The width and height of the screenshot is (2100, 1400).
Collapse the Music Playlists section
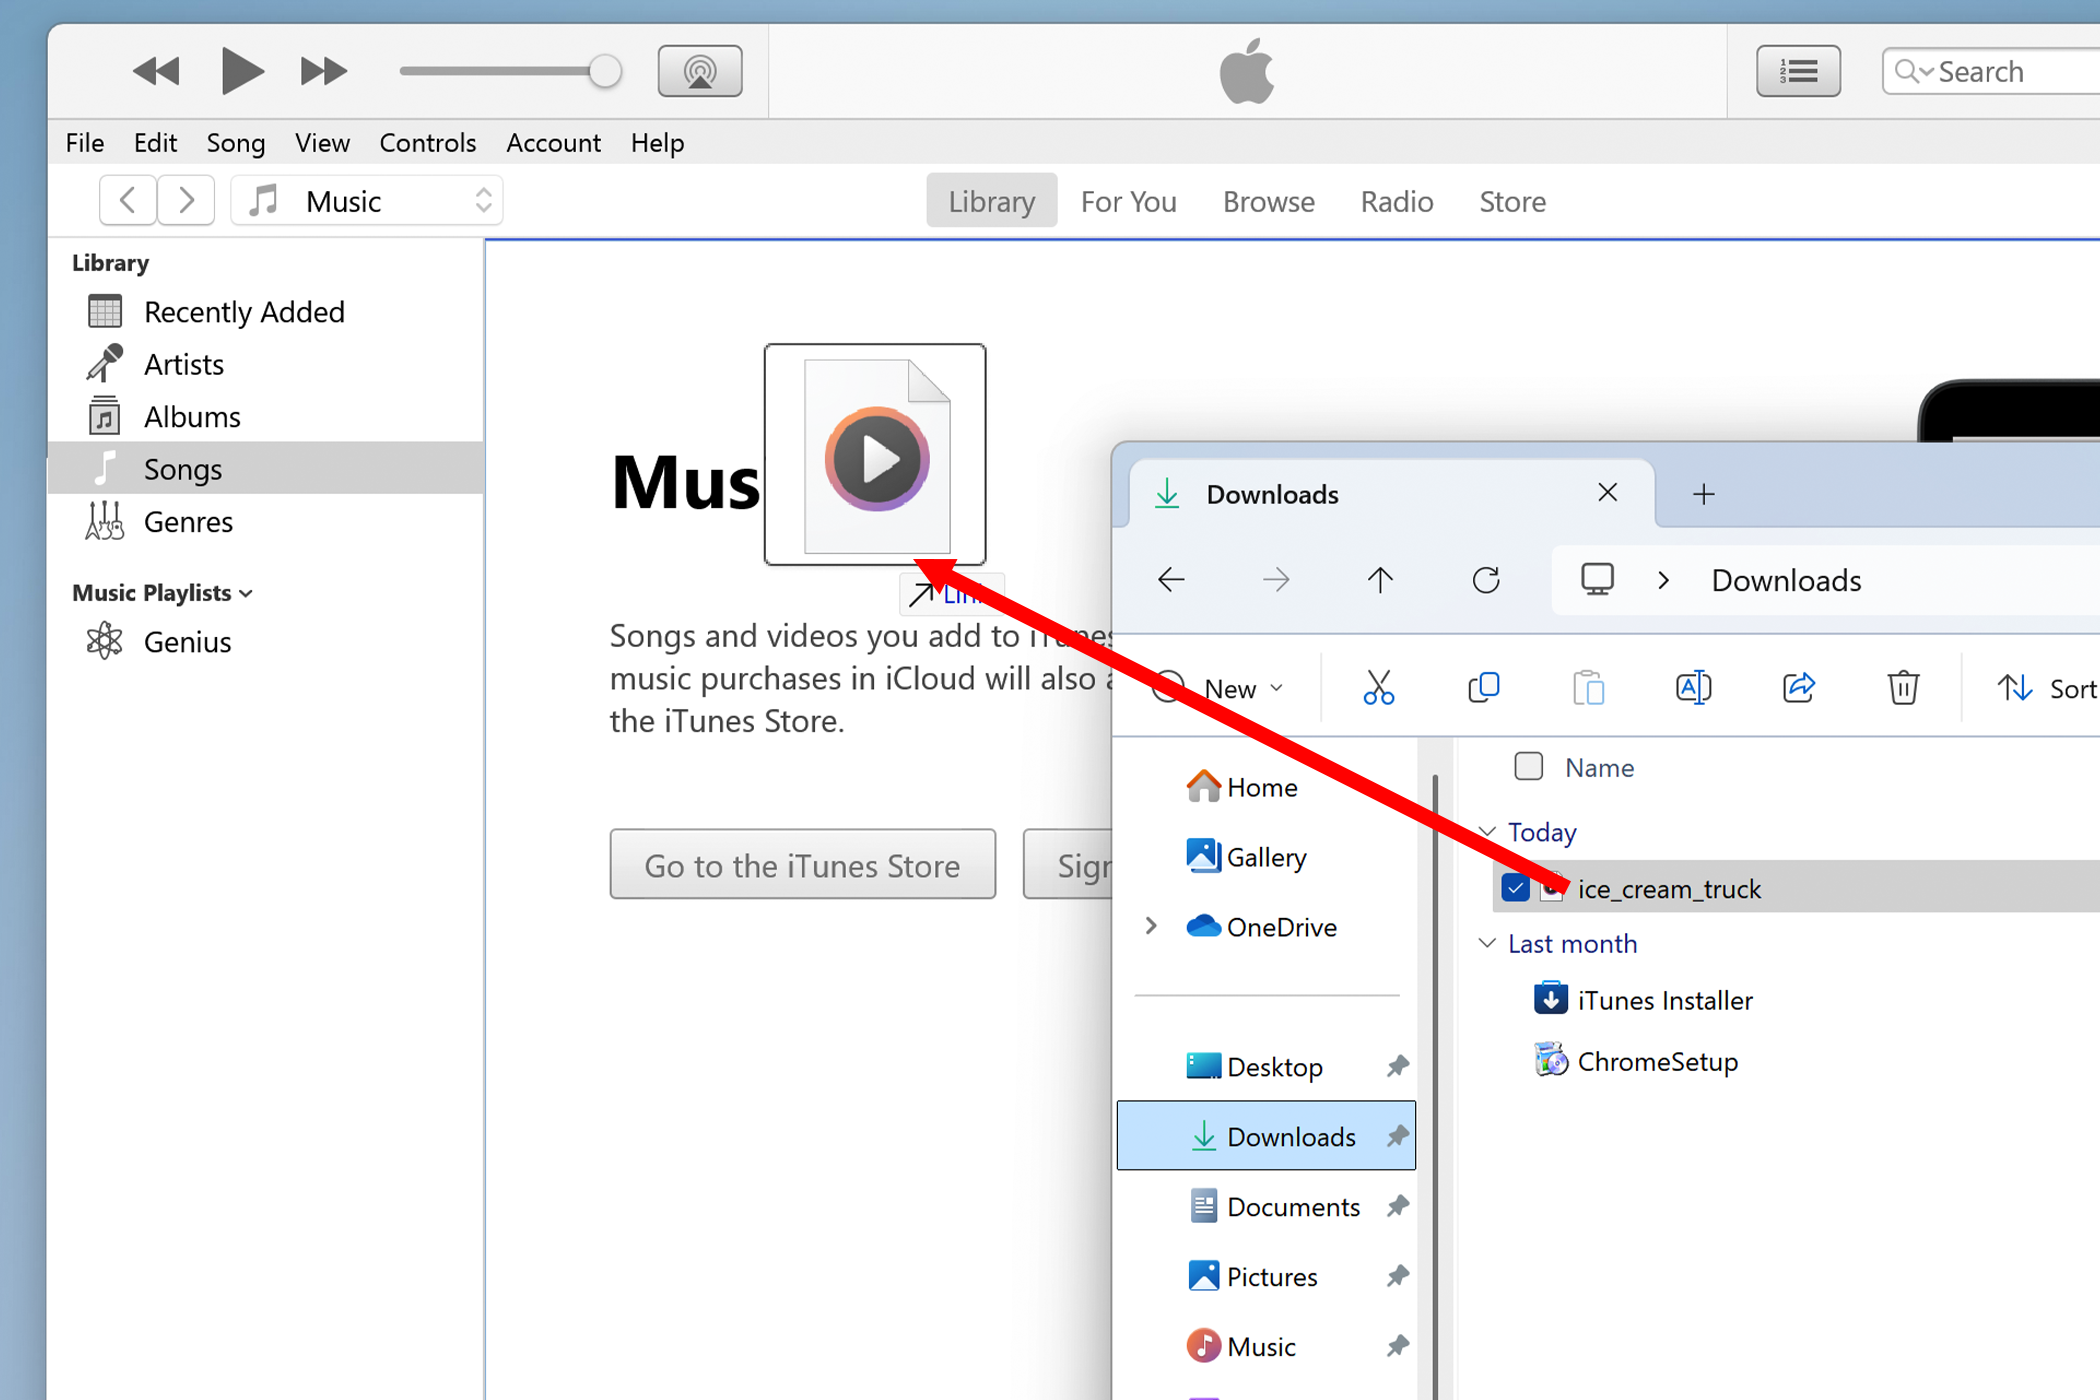coord(246,592)
